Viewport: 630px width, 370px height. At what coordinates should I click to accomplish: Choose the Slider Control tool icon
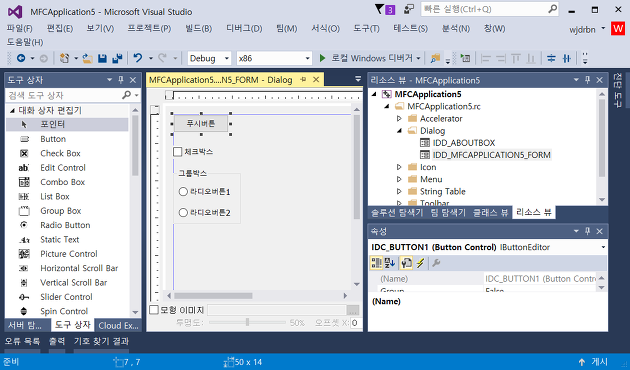(x=24, y=297)
